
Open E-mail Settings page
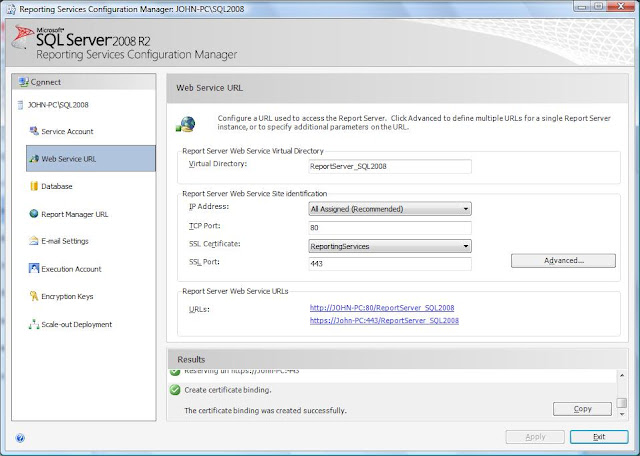coord(64,241)
